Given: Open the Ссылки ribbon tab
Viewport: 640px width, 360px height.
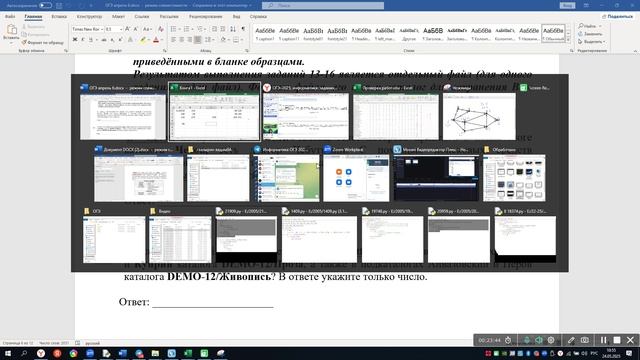Looking at the screenshot, I should click(142, 16).
